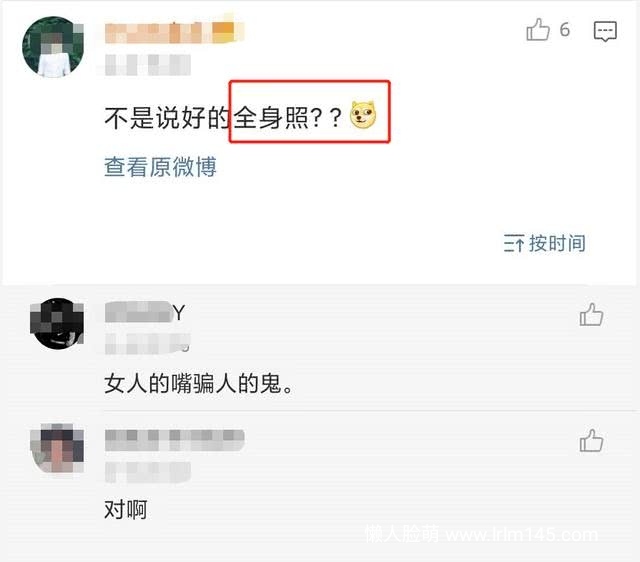Select the comment text '不是说好的全身照??'

(223, 118)
